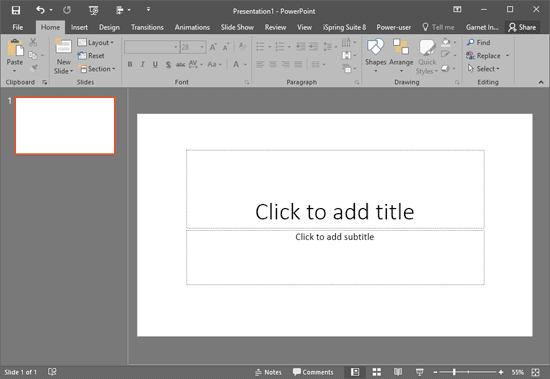Switch to the Insert tab
550x379 pixels.
click(79, 27)
